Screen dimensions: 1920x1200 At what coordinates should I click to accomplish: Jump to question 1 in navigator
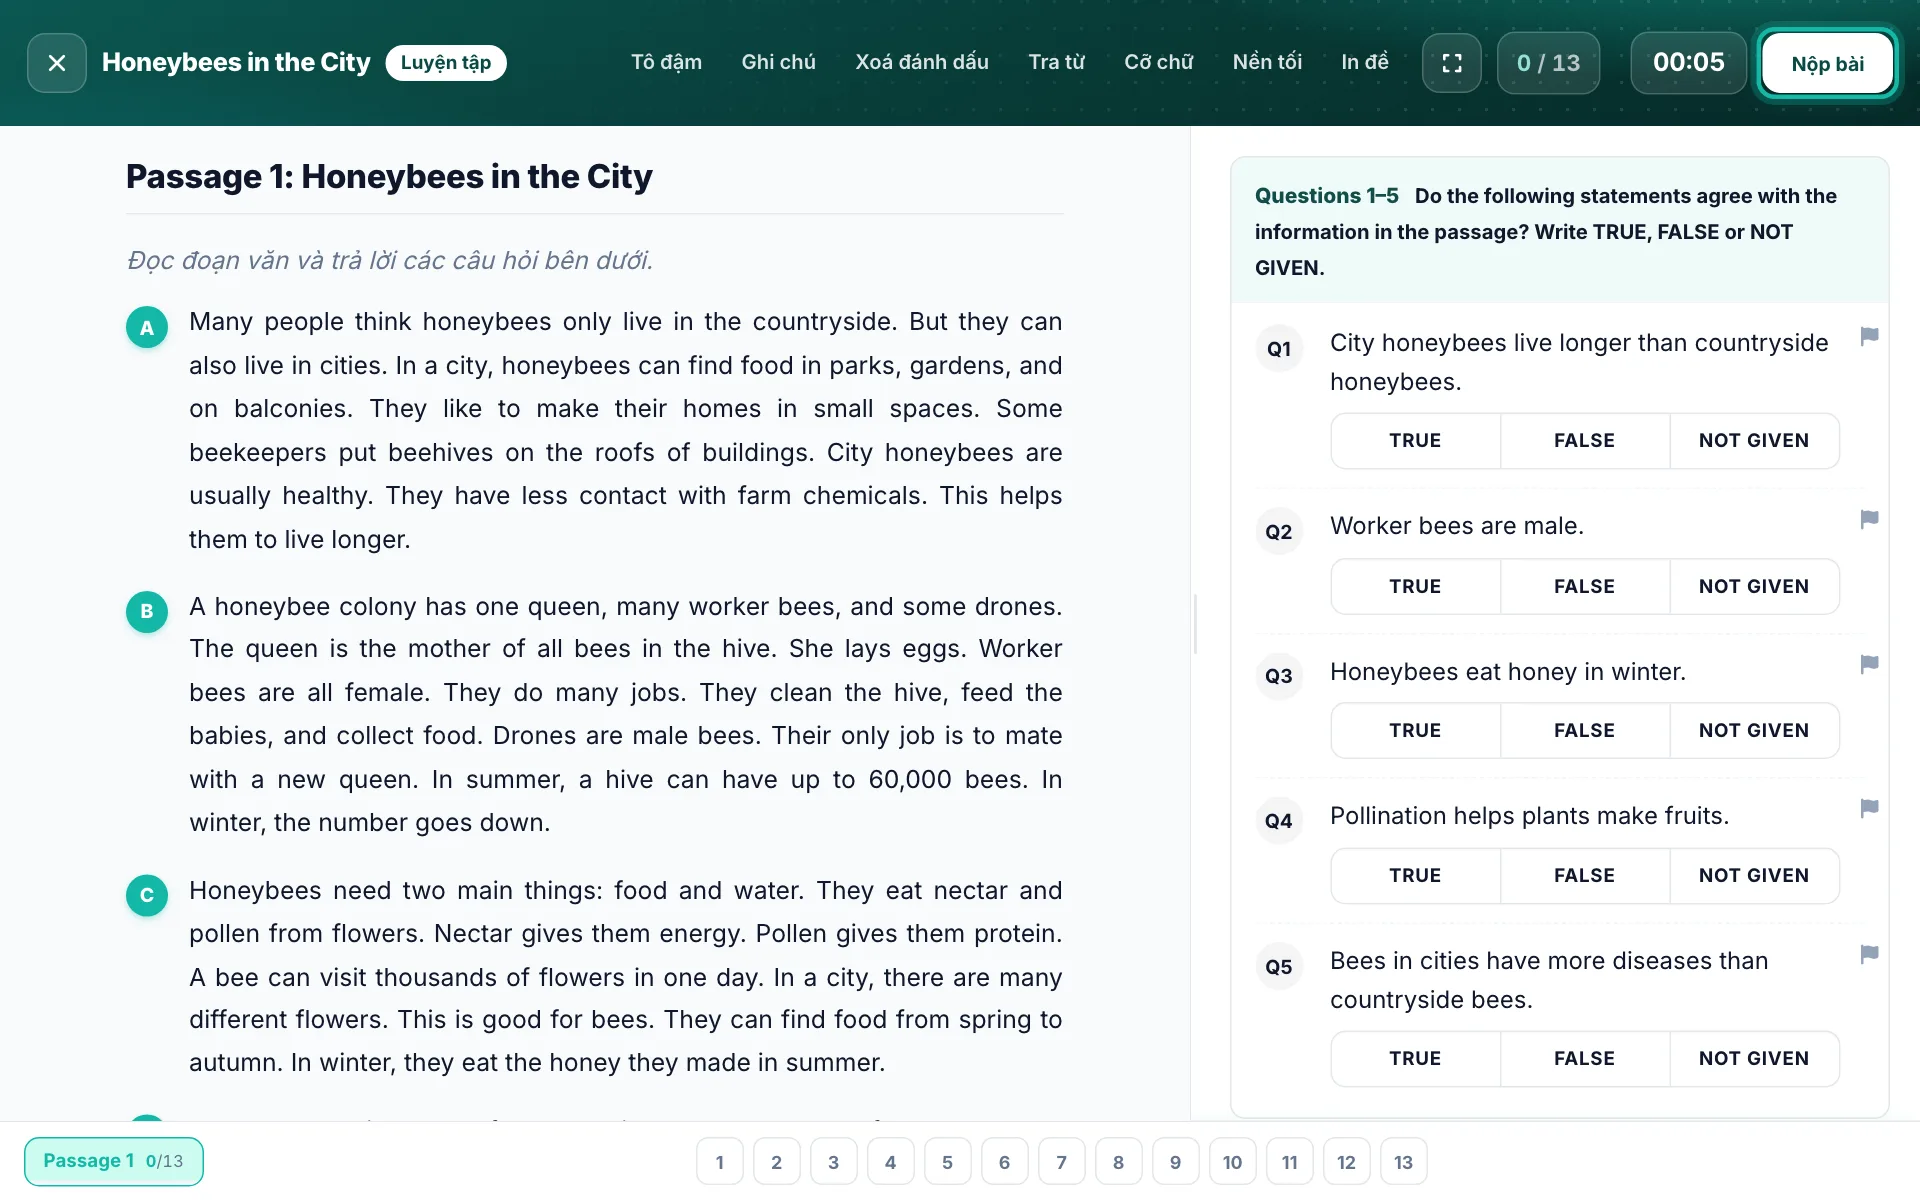[x=720, y=1162]
